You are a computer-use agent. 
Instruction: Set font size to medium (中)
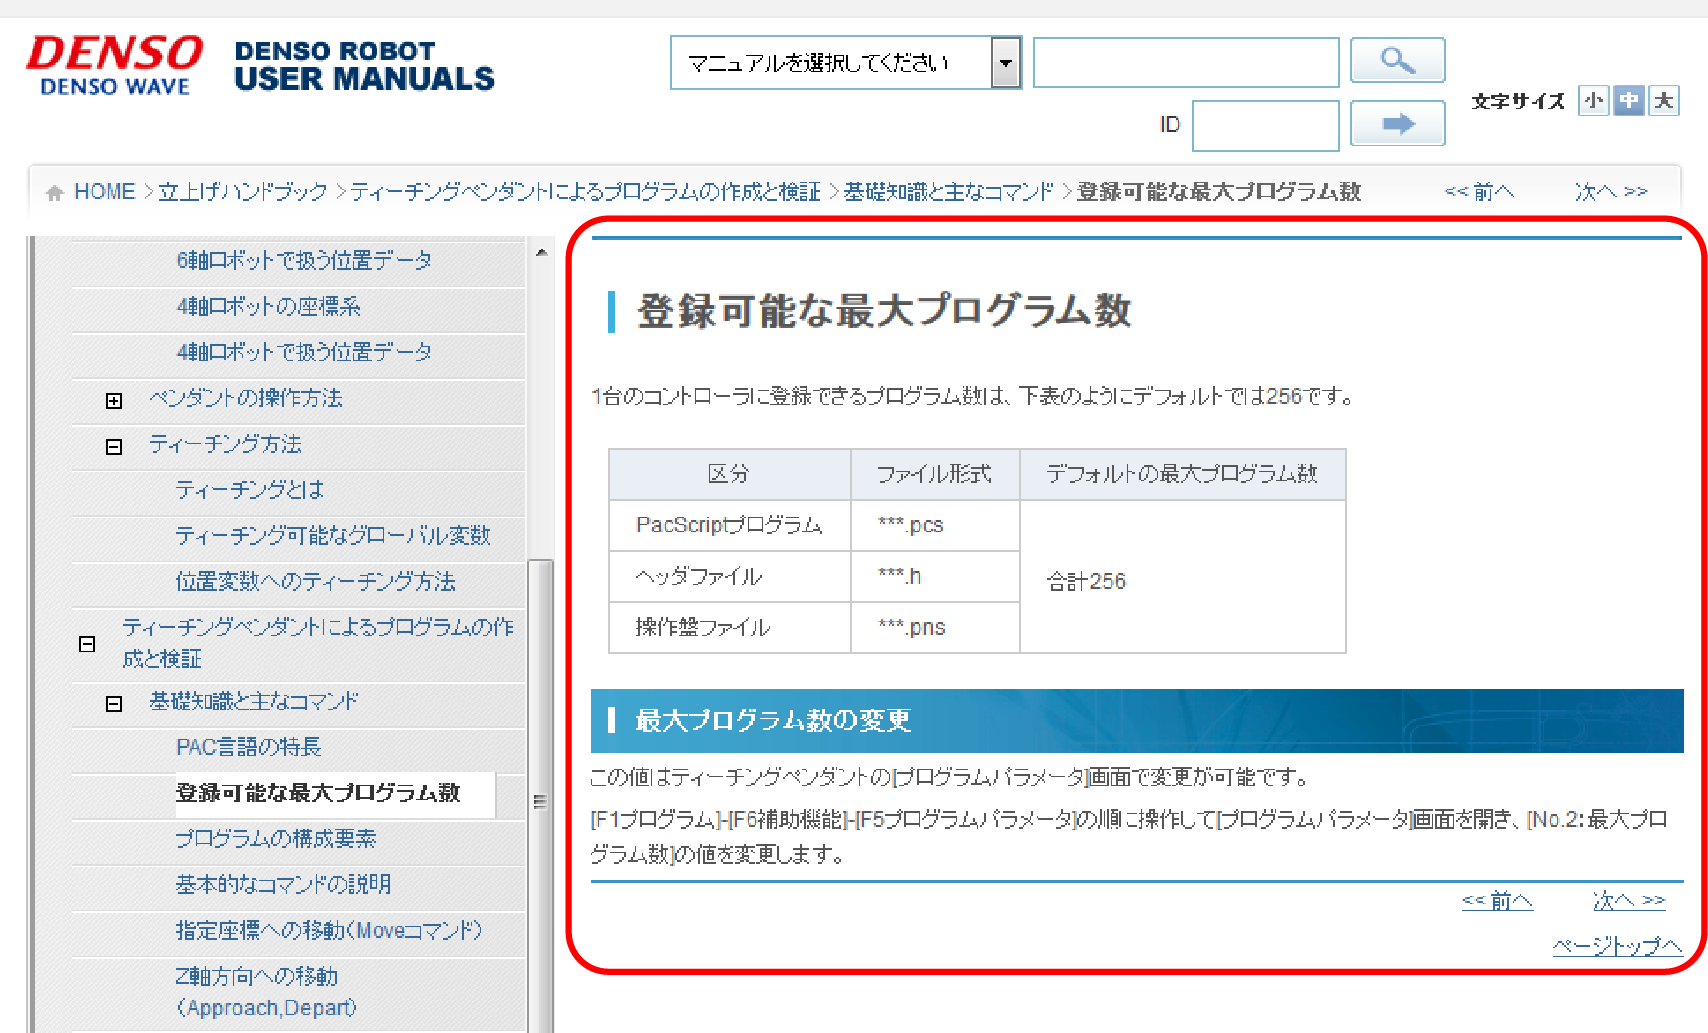tap(1629, 101)
